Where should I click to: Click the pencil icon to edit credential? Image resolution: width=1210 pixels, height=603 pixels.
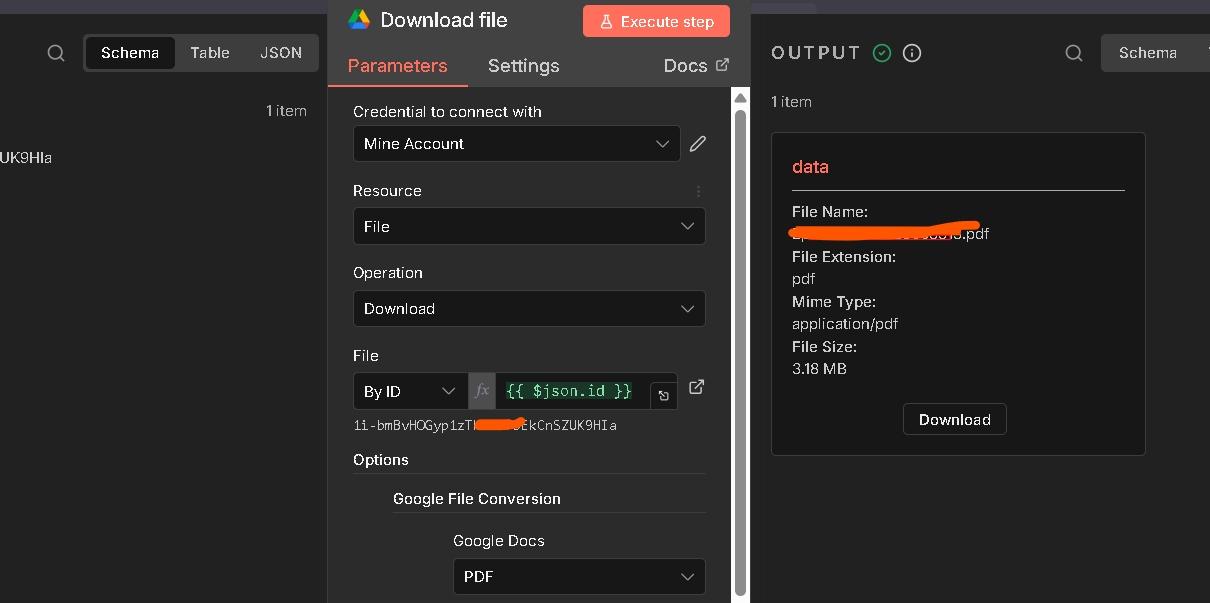[698, 144]
